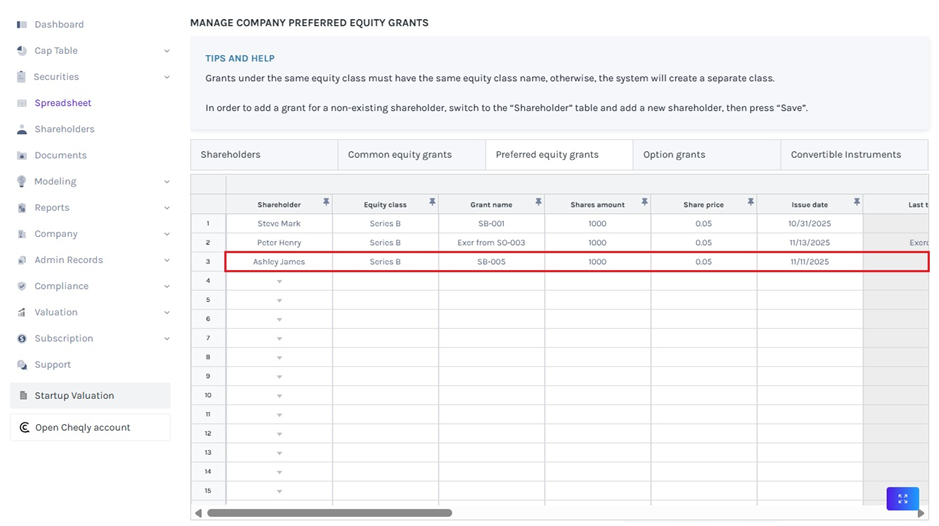Screen dimensions: 939x526
Task: Click the Documents folder icon
Action: point(22,155)
